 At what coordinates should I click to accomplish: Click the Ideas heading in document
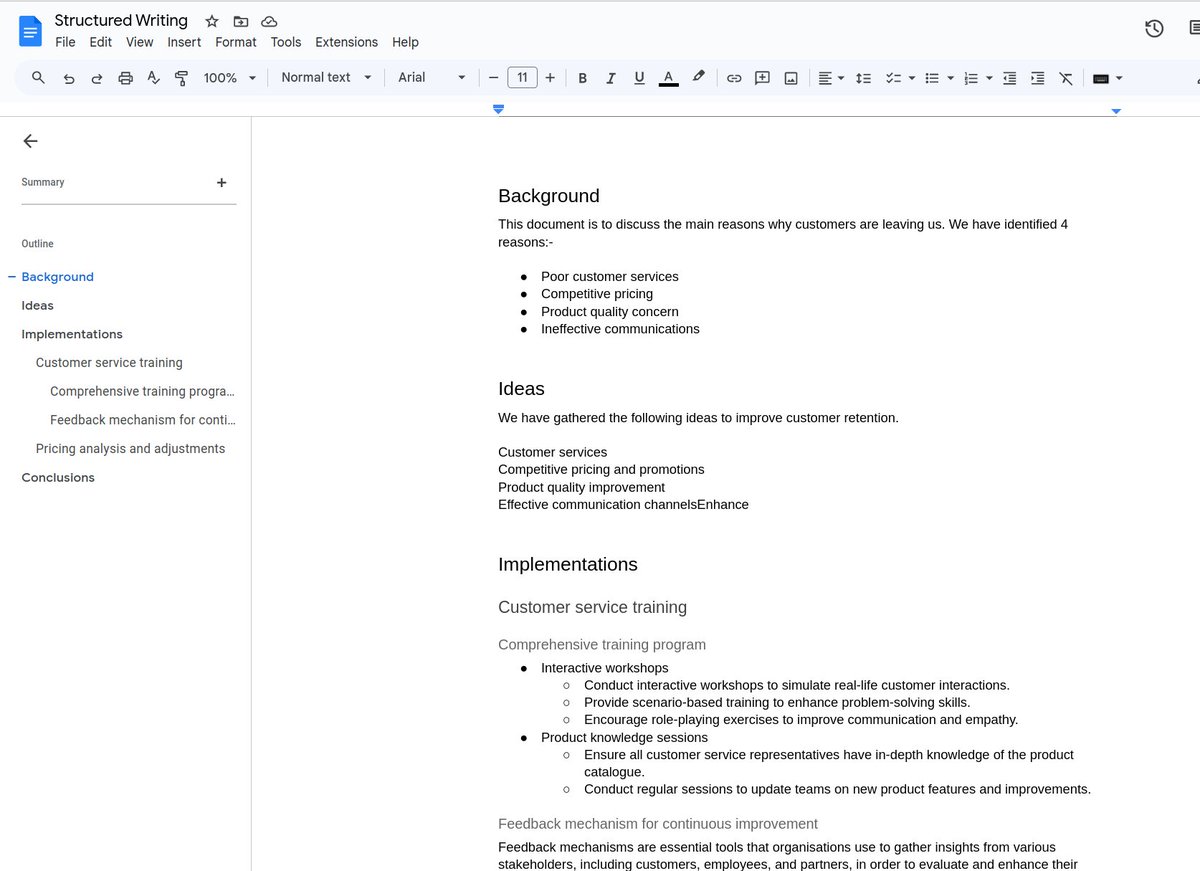tap(521, 389)
